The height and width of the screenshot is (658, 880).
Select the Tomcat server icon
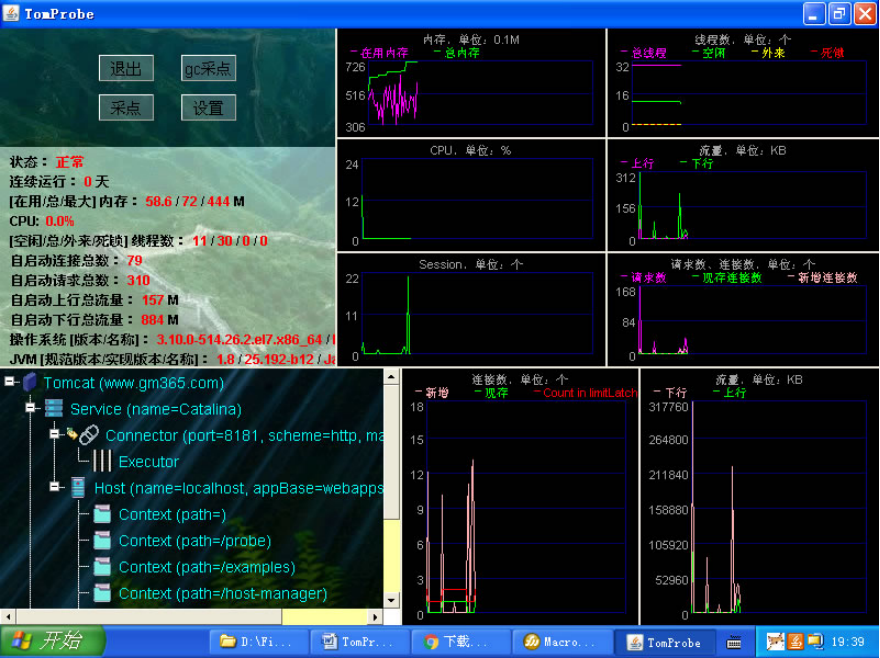click(x=30, y=382)
